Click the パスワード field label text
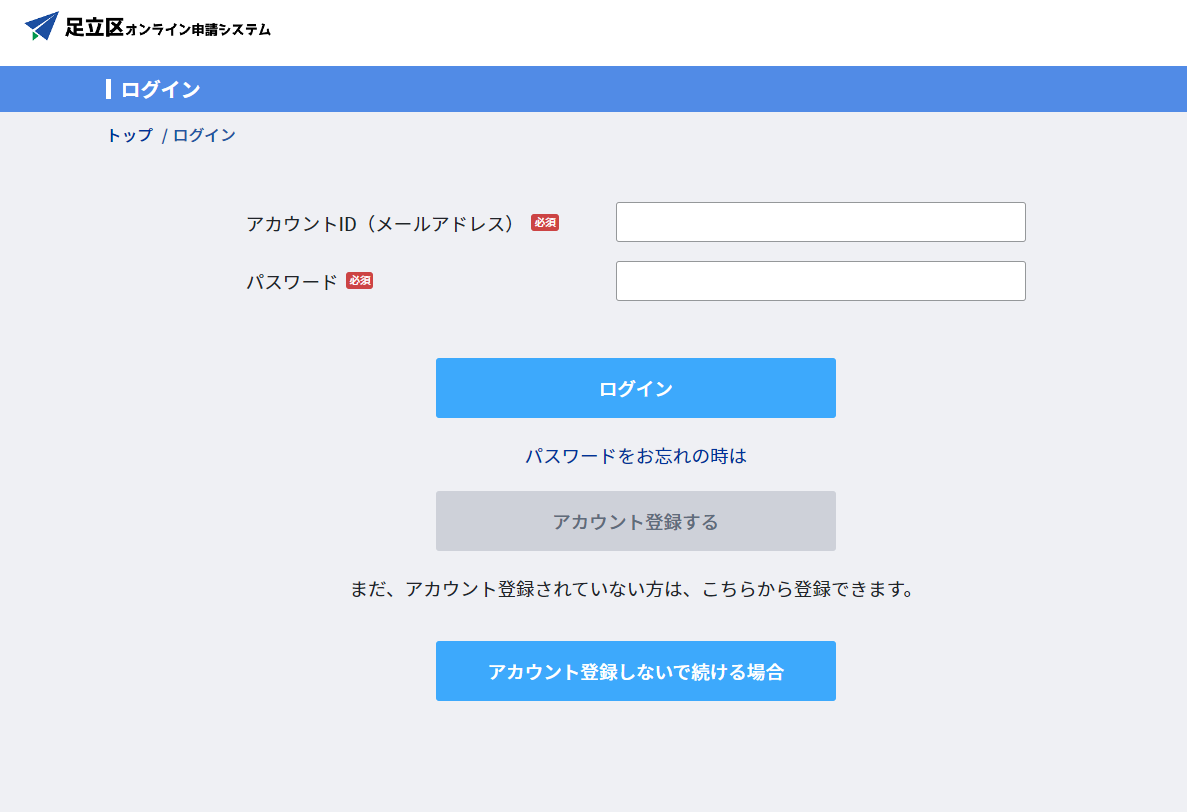1187x812 pixels. coord(291,282)
